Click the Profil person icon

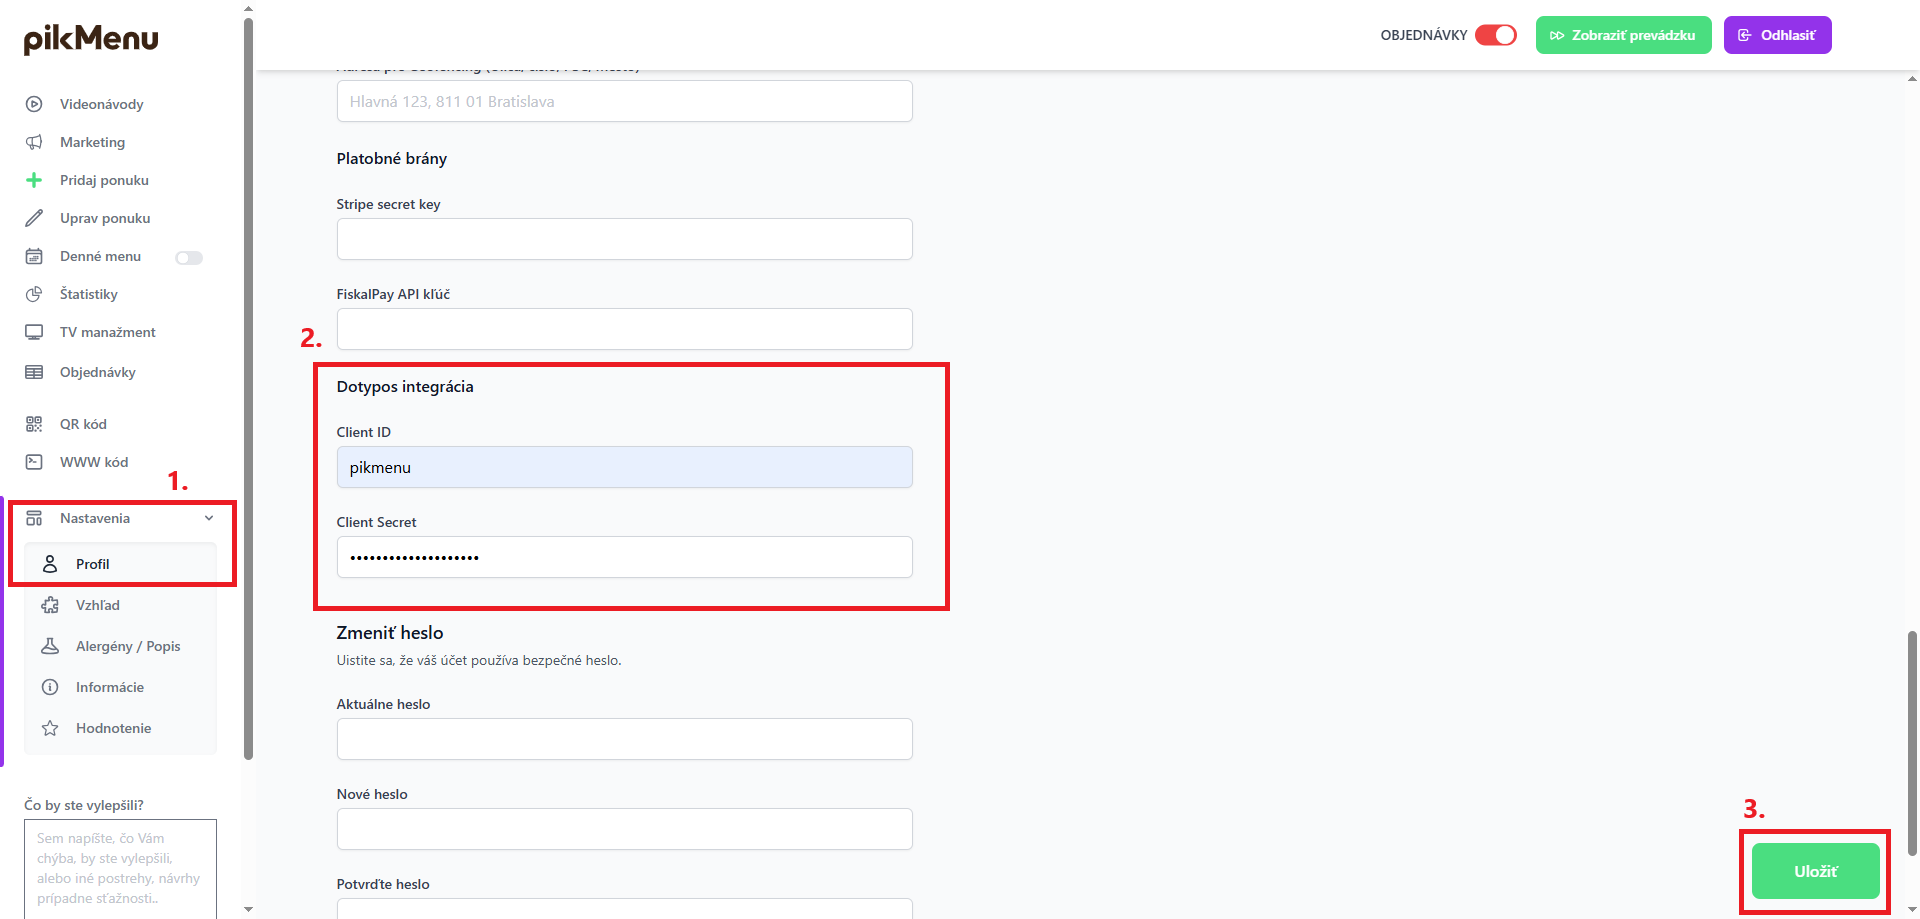50,564
